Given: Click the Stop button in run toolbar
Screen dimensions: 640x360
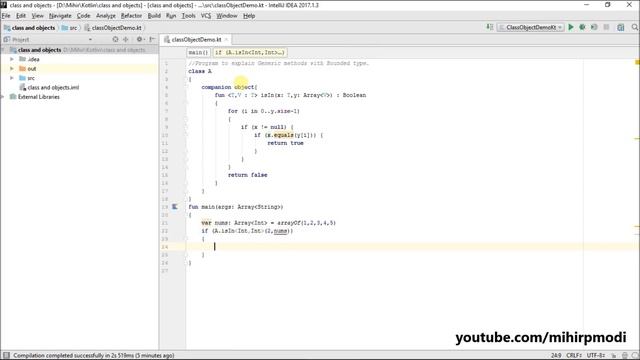Looking at the screenshot, I should [607, 27].
